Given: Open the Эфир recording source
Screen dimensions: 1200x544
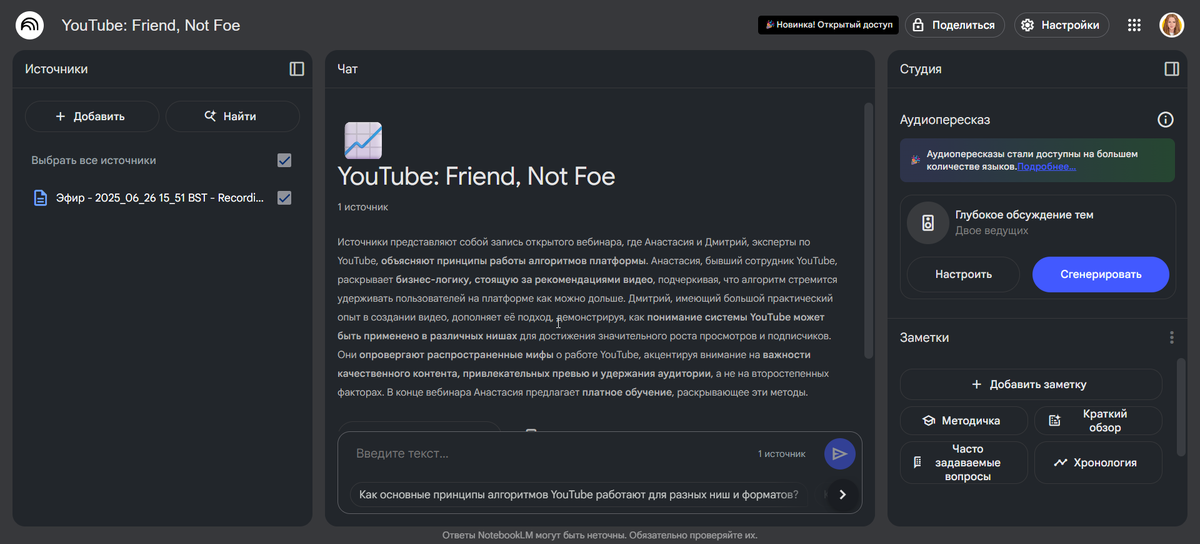Looking at the screenshot, I should coord(160,198).
